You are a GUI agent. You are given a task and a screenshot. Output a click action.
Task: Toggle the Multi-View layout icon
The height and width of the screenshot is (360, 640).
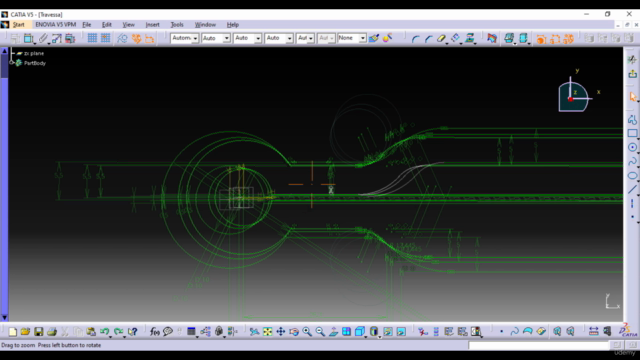click(x=347, y=331)
